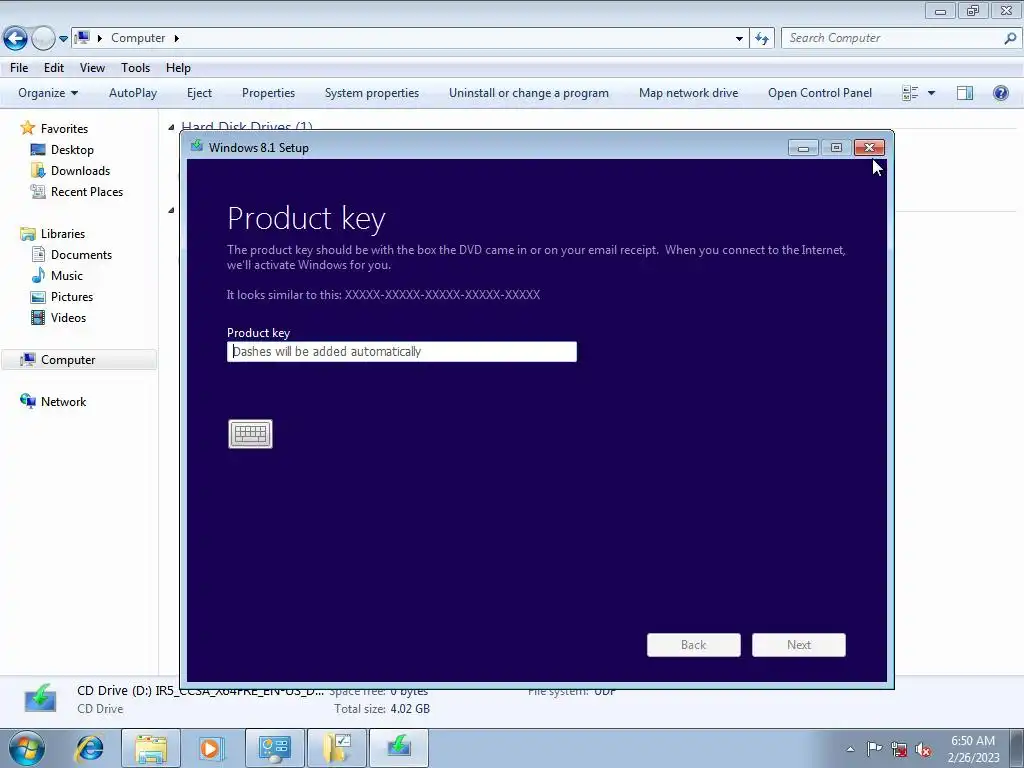Click the search magnifier icon

coord(1010,38)
